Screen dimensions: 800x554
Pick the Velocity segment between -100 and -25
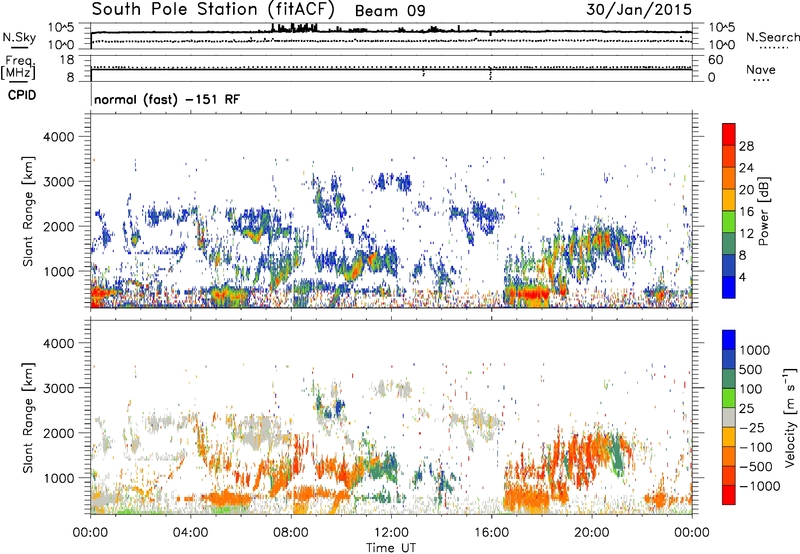coord(729,437)
